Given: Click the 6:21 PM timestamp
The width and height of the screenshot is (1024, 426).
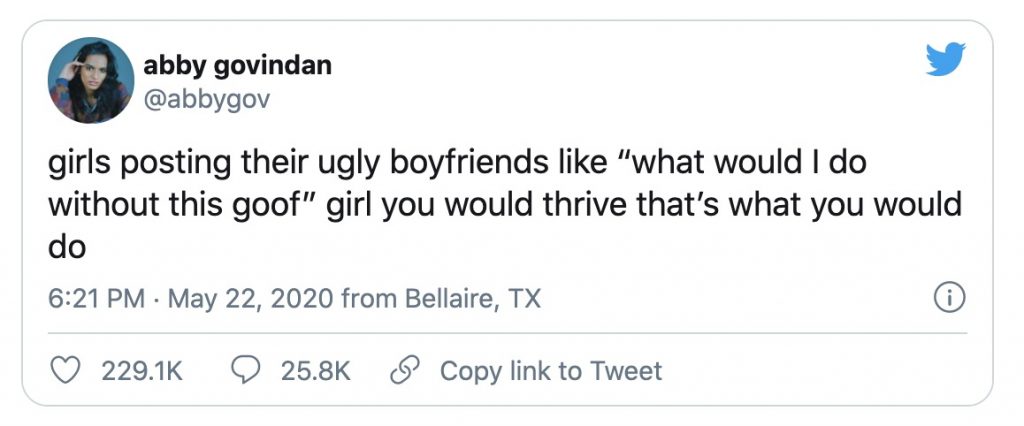Looking at the screenshot, I should tap(93, 298).
